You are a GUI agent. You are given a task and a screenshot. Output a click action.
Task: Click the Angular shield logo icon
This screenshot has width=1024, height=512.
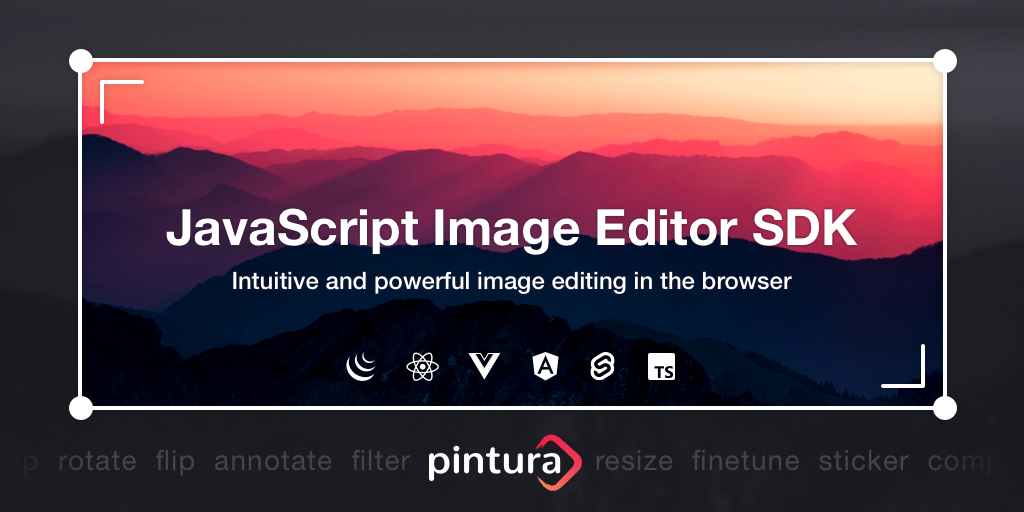(x=545, y=366)
